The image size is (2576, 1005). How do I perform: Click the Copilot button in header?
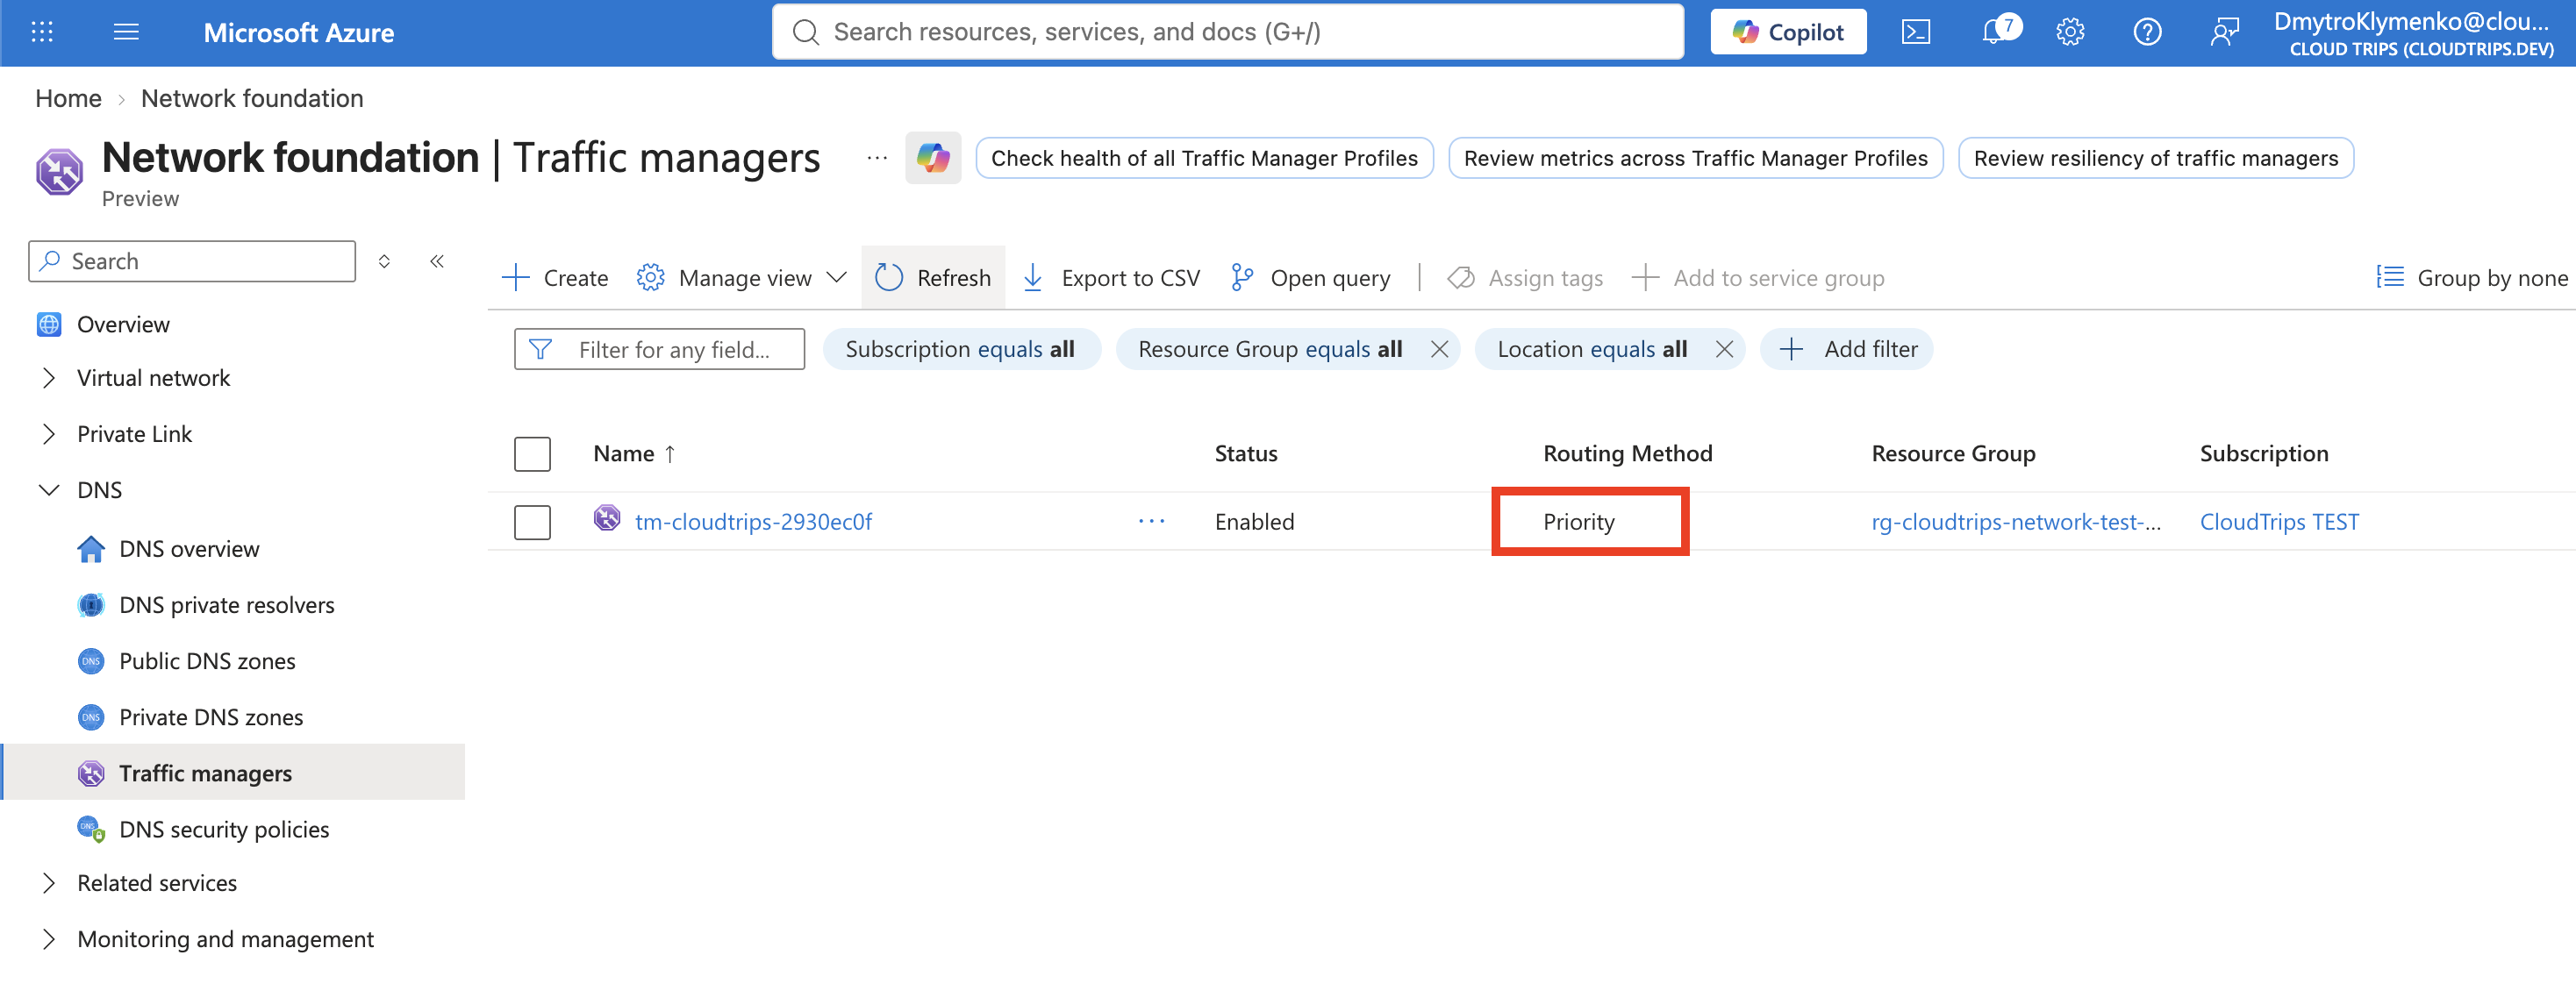point(1788,32)
